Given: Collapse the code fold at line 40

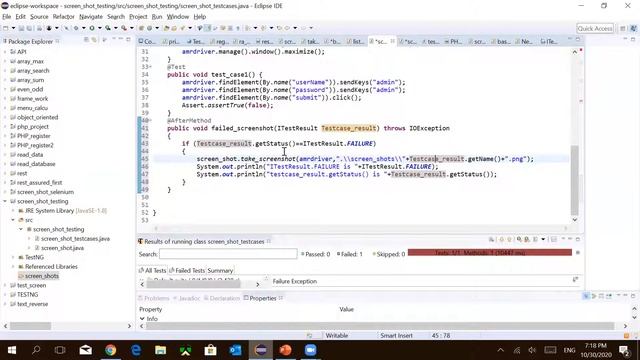Looking at the screenshot, I should pyautogui.click(x=150, y=120).
